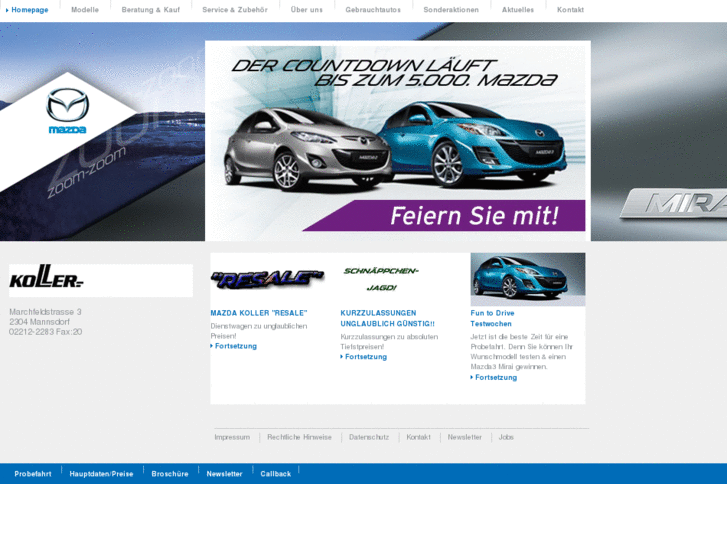Open the Modelle menu
The width and height of the screenshot is (727, 545).
coord(85,10)
